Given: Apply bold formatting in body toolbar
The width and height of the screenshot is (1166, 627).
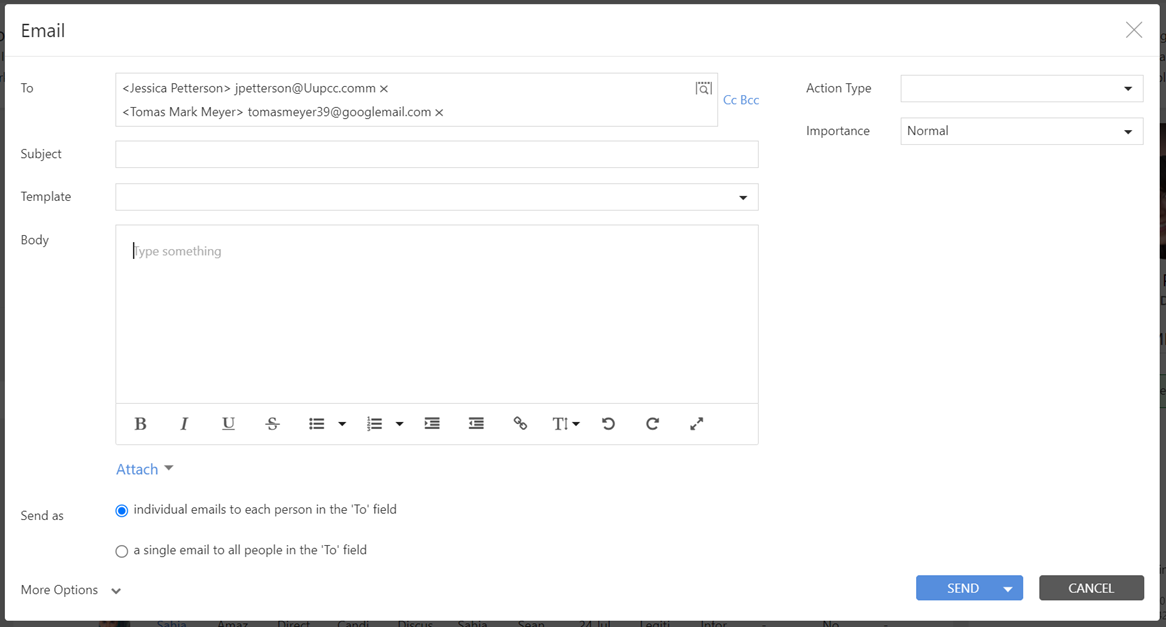Looking at the screenshot, I should point(140,424).
